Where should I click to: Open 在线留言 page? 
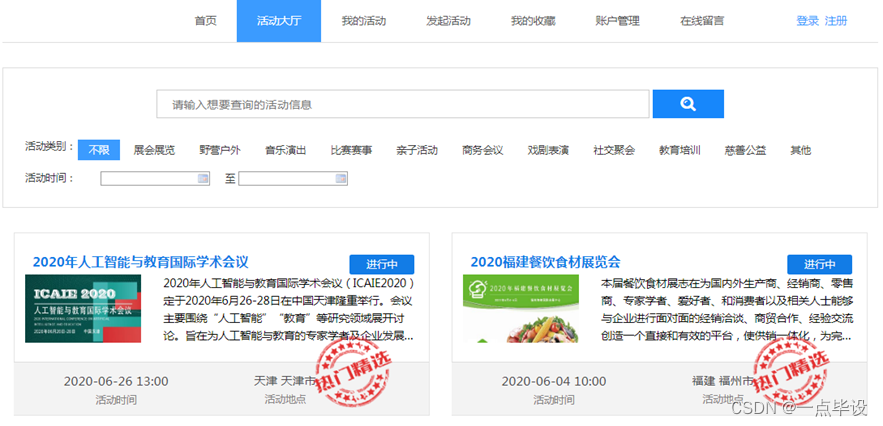[702, 21]
